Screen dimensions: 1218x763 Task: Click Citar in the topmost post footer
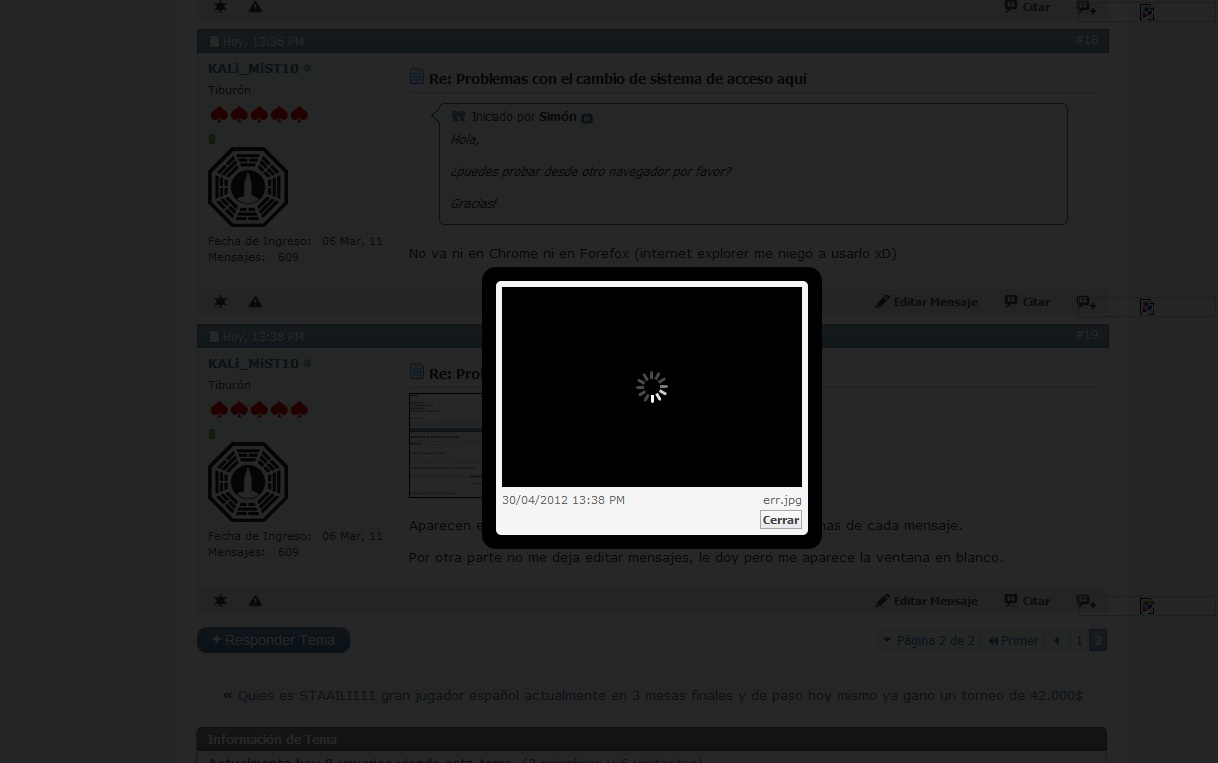pyautogui.click(x=1028, y=7)
